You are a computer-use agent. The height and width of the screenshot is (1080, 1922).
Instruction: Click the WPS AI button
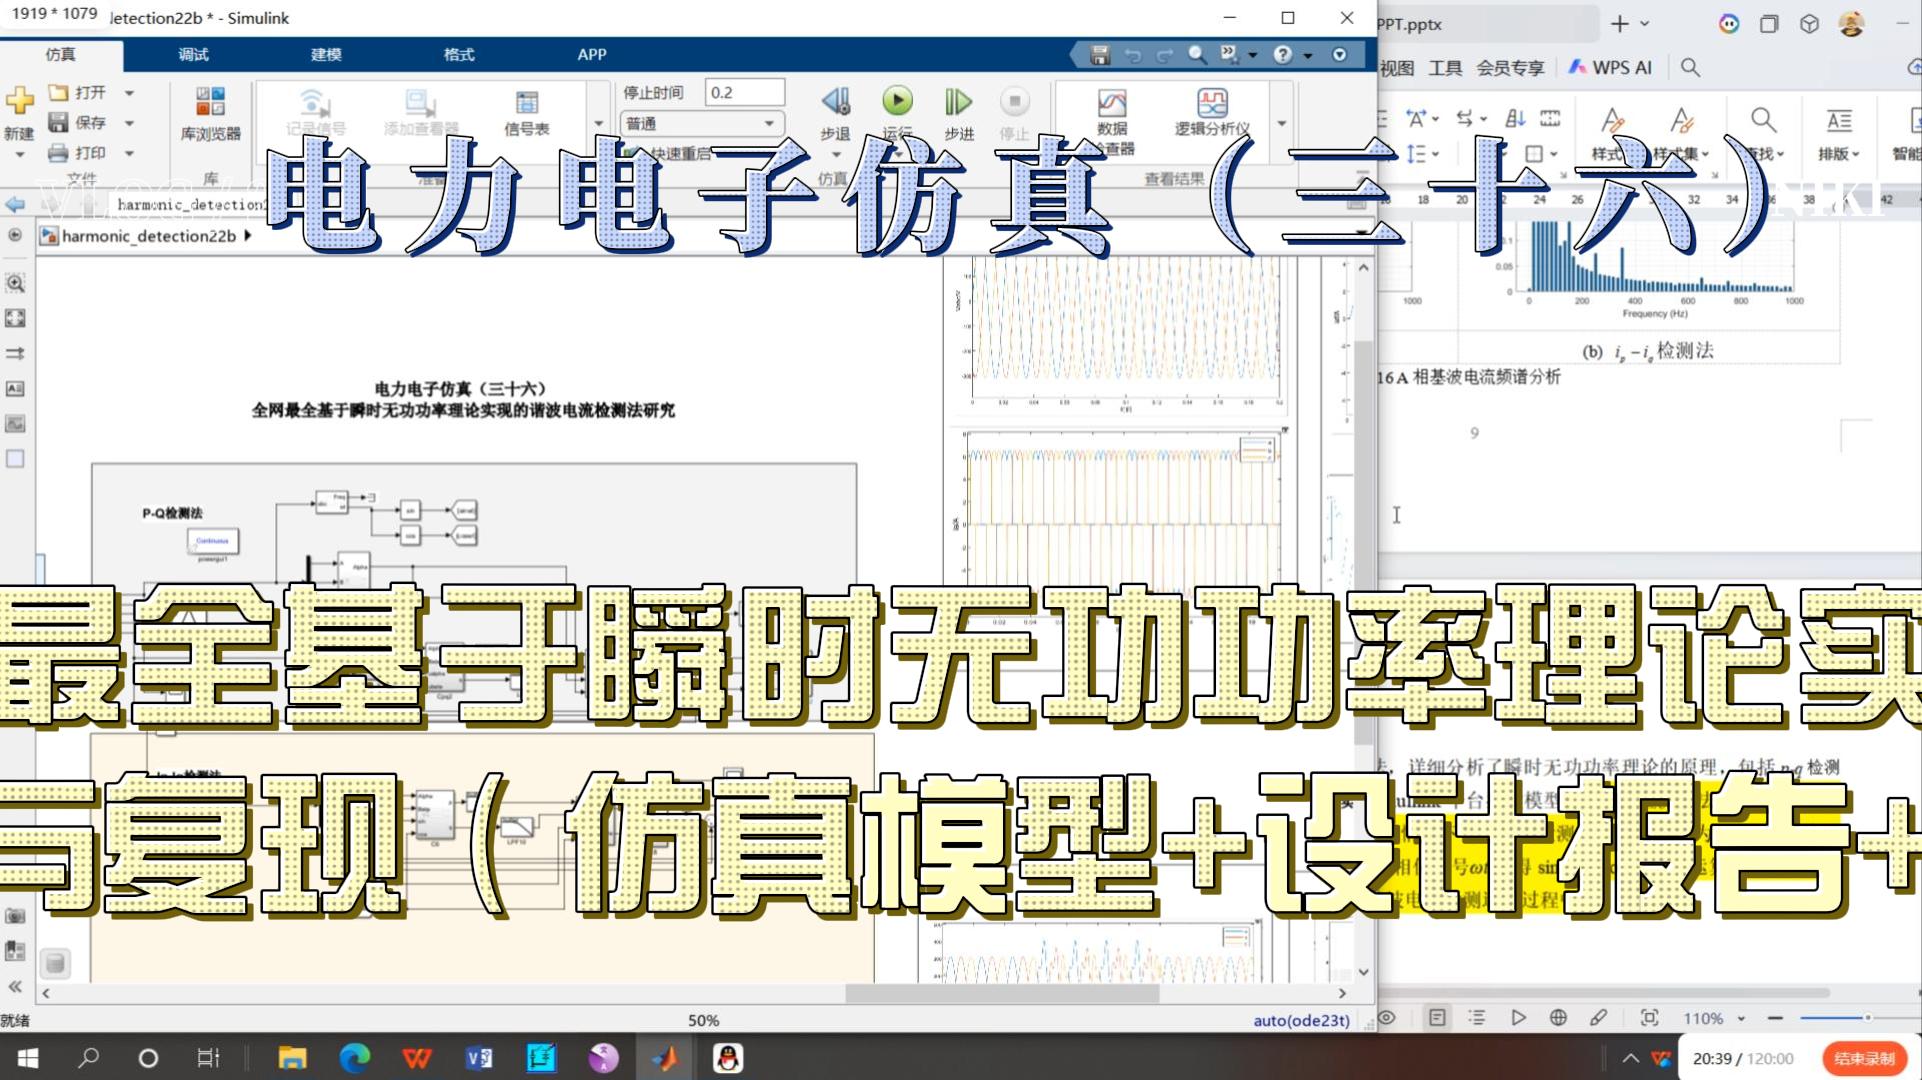point(1611,67)
